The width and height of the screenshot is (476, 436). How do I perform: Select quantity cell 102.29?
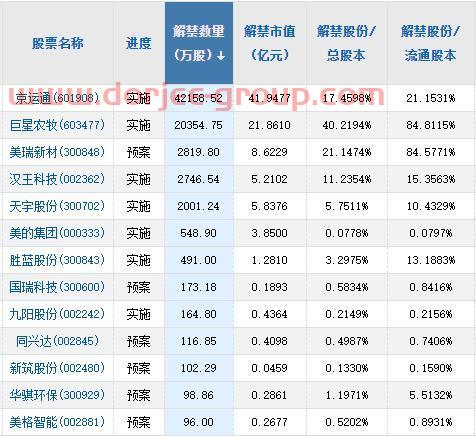point(198,368)
